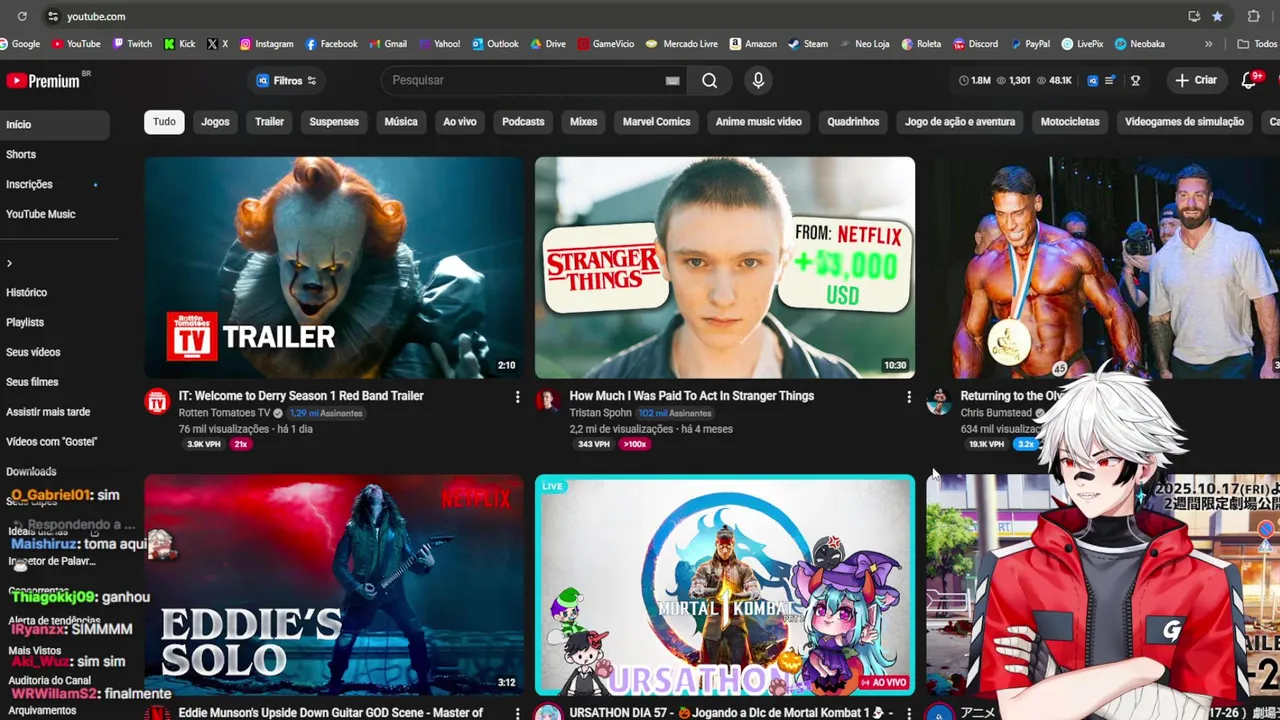Open the PayPal bookmark
Image resolution: width=1280 pixels, height=720 pixels.
click(x=1030, y=44)
